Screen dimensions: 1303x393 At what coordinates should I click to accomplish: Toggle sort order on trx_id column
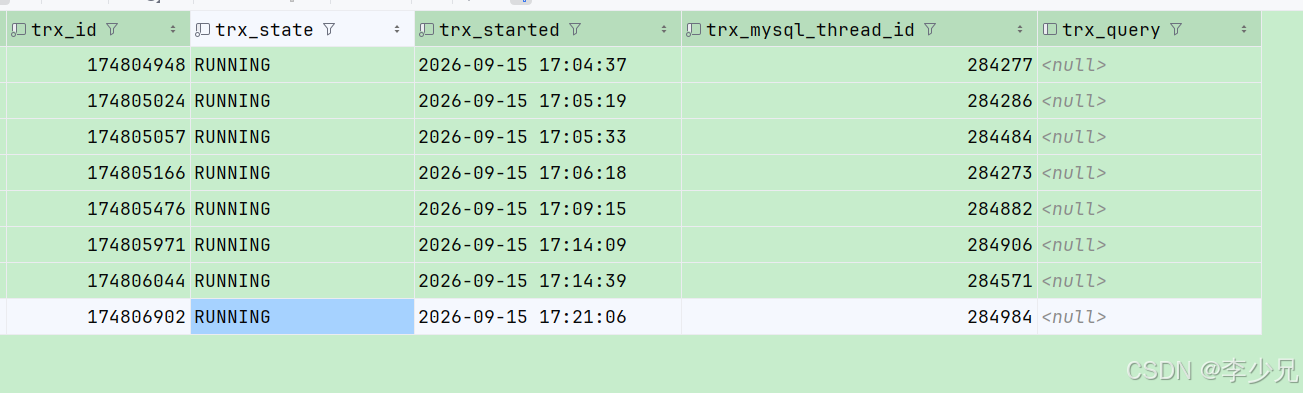pos(174,30)
